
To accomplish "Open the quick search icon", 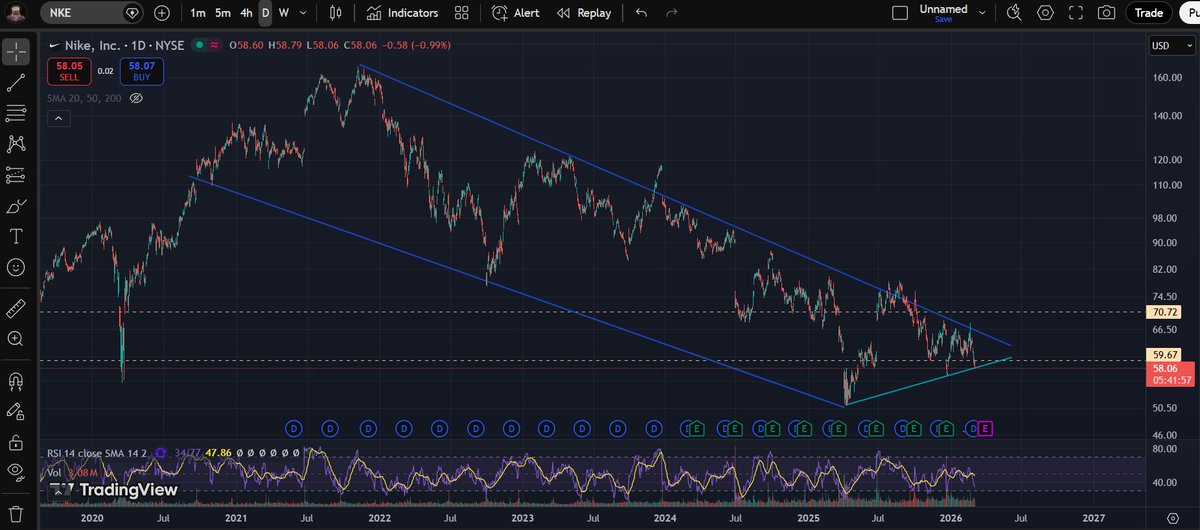I will 1015,13.
